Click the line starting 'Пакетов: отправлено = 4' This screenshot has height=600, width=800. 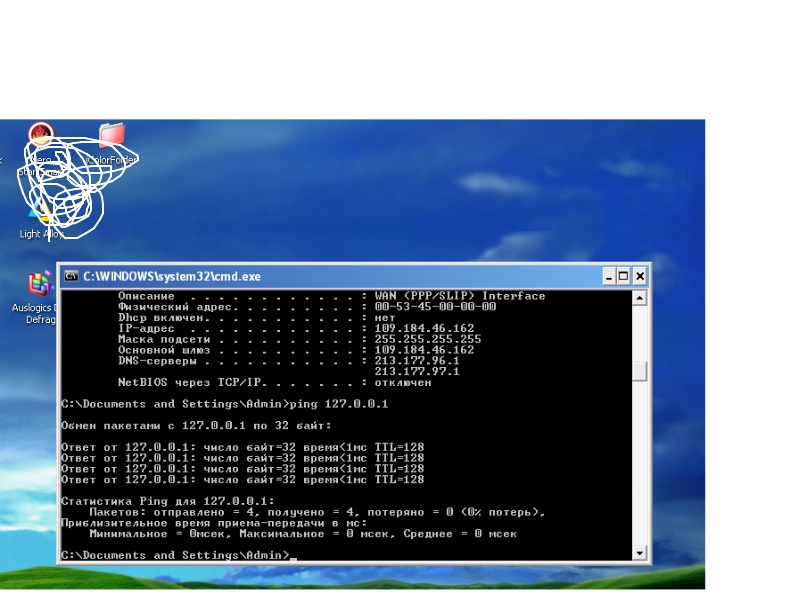[317, 512]
